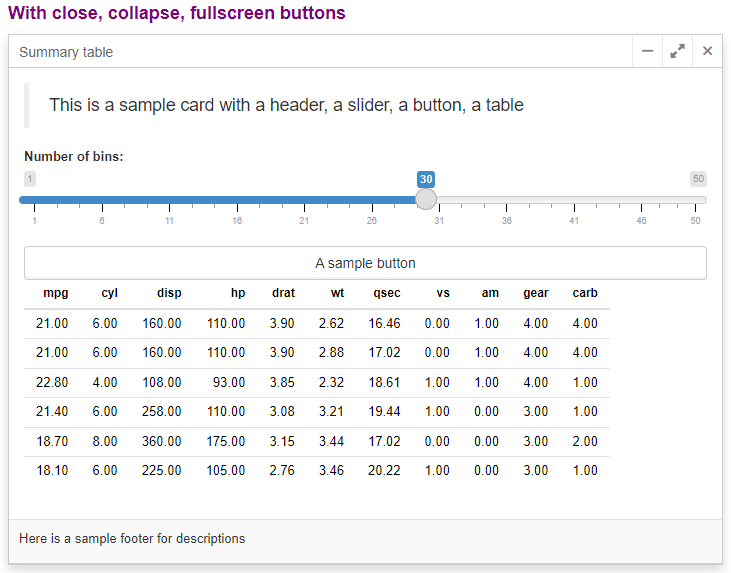
Task: Click the qsec column header
Action: point(386,293)
